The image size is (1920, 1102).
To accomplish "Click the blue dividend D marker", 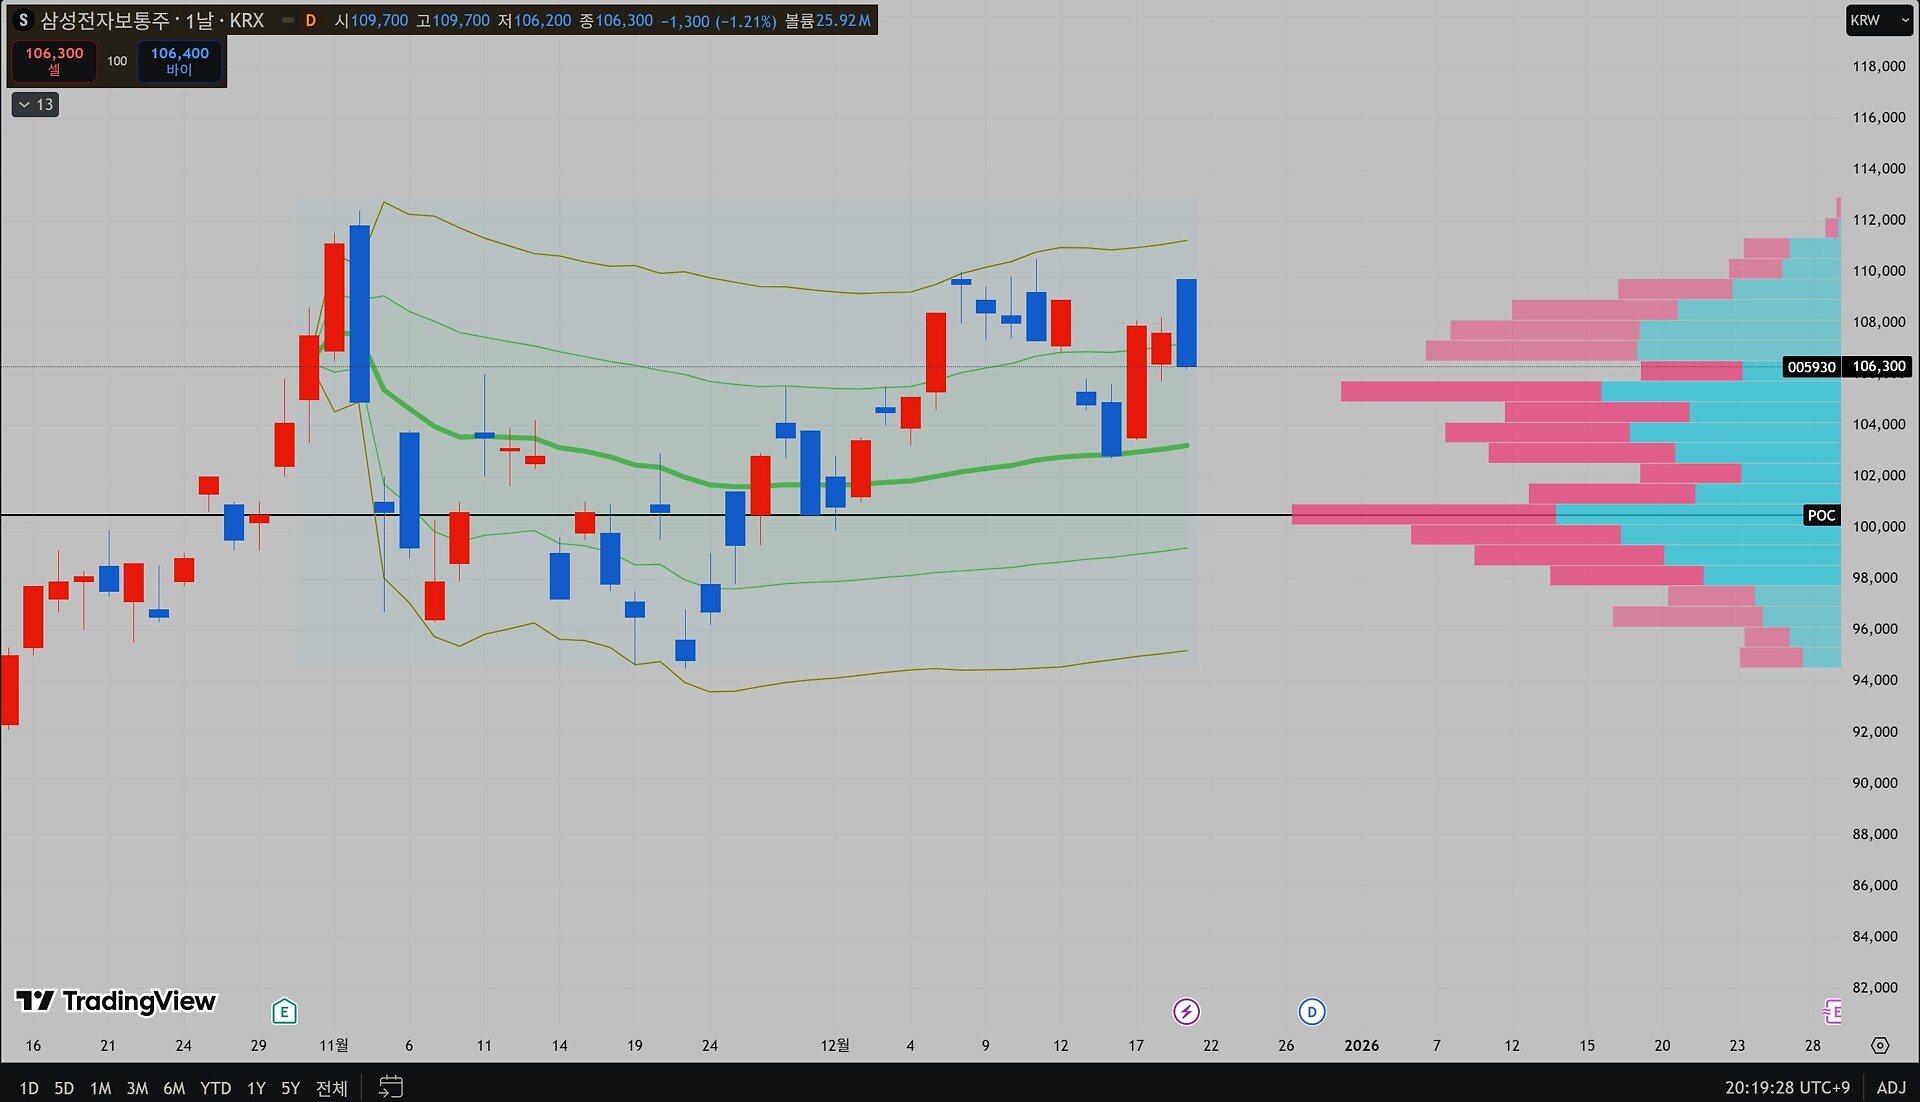I will 1311,1011.
